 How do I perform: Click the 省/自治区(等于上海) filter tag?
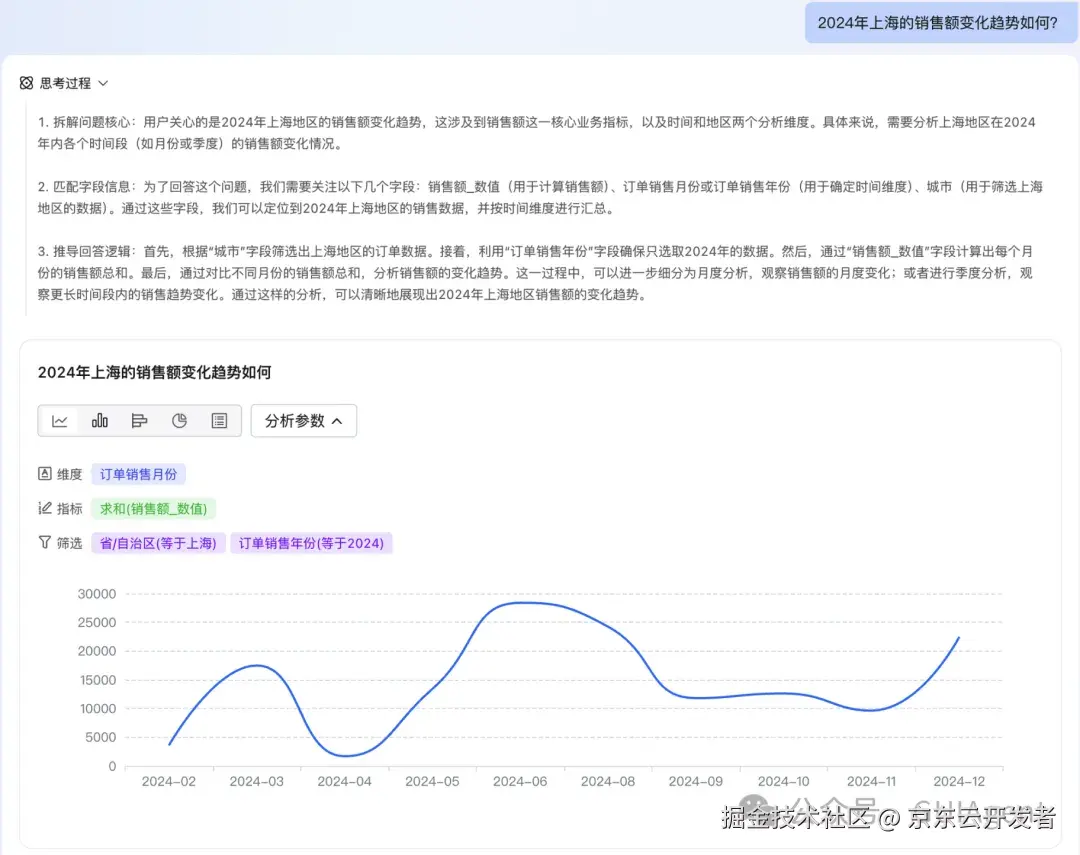157,542
